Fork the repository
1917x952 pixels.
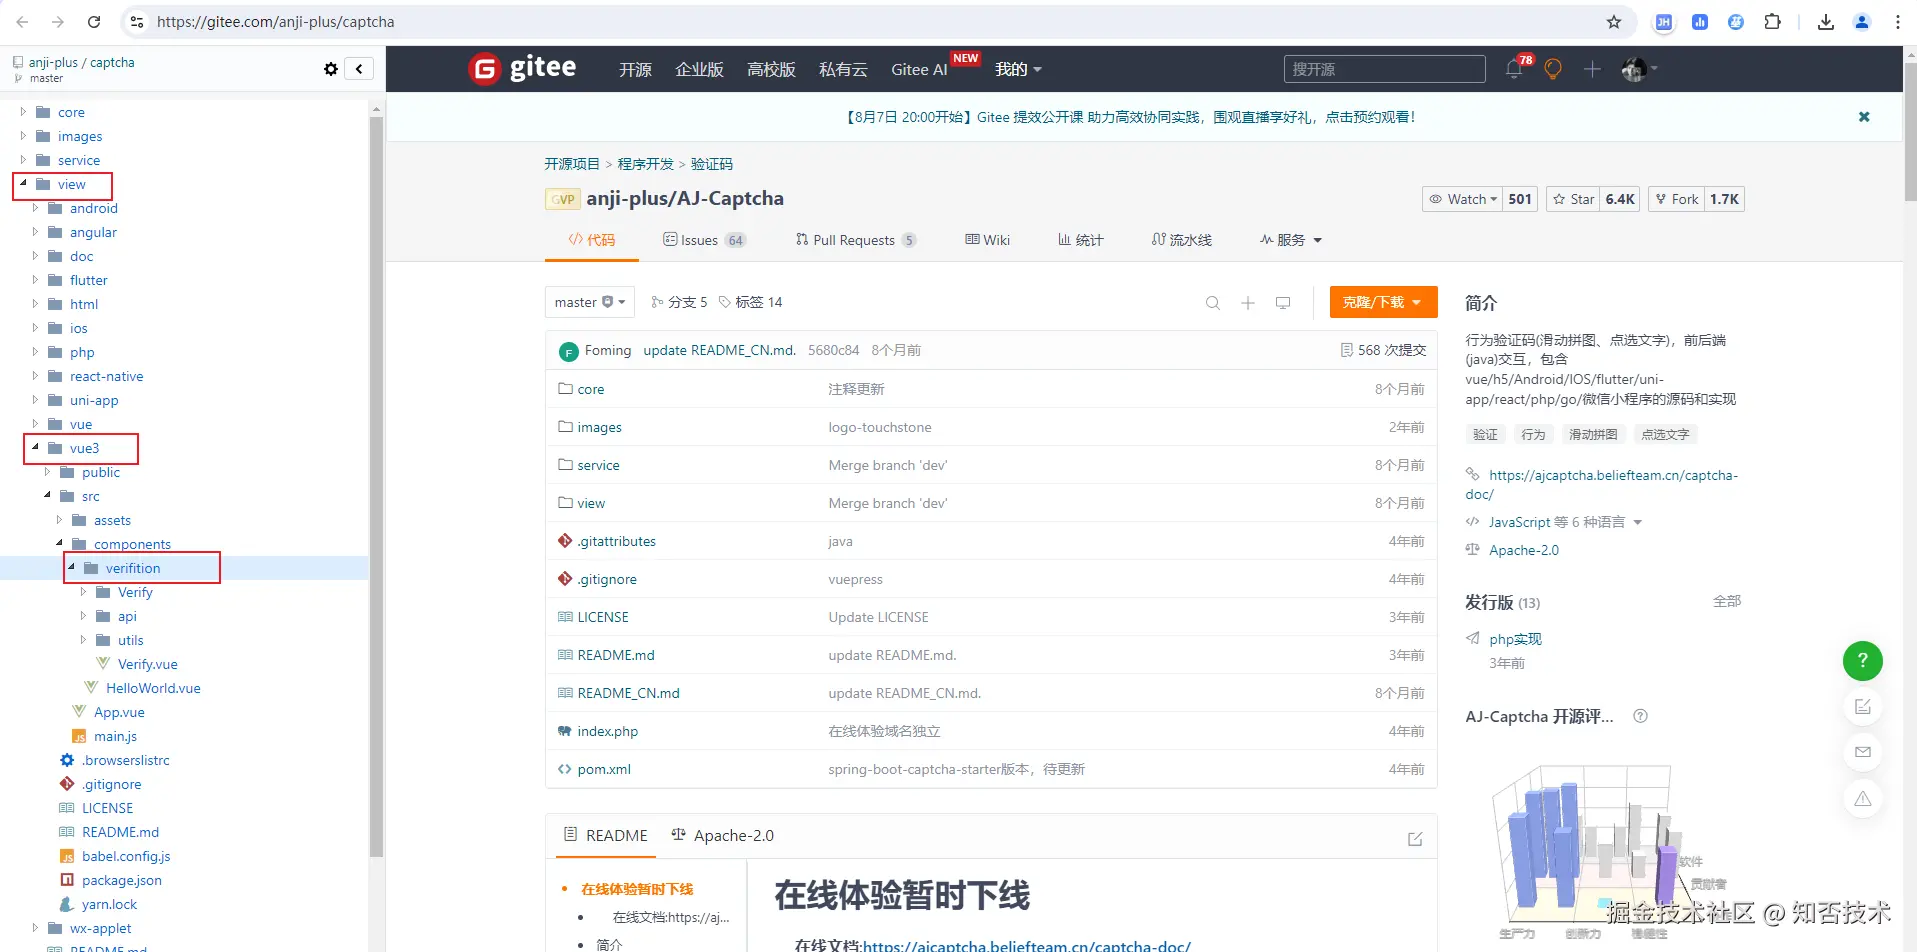[x=1676, y=199]
